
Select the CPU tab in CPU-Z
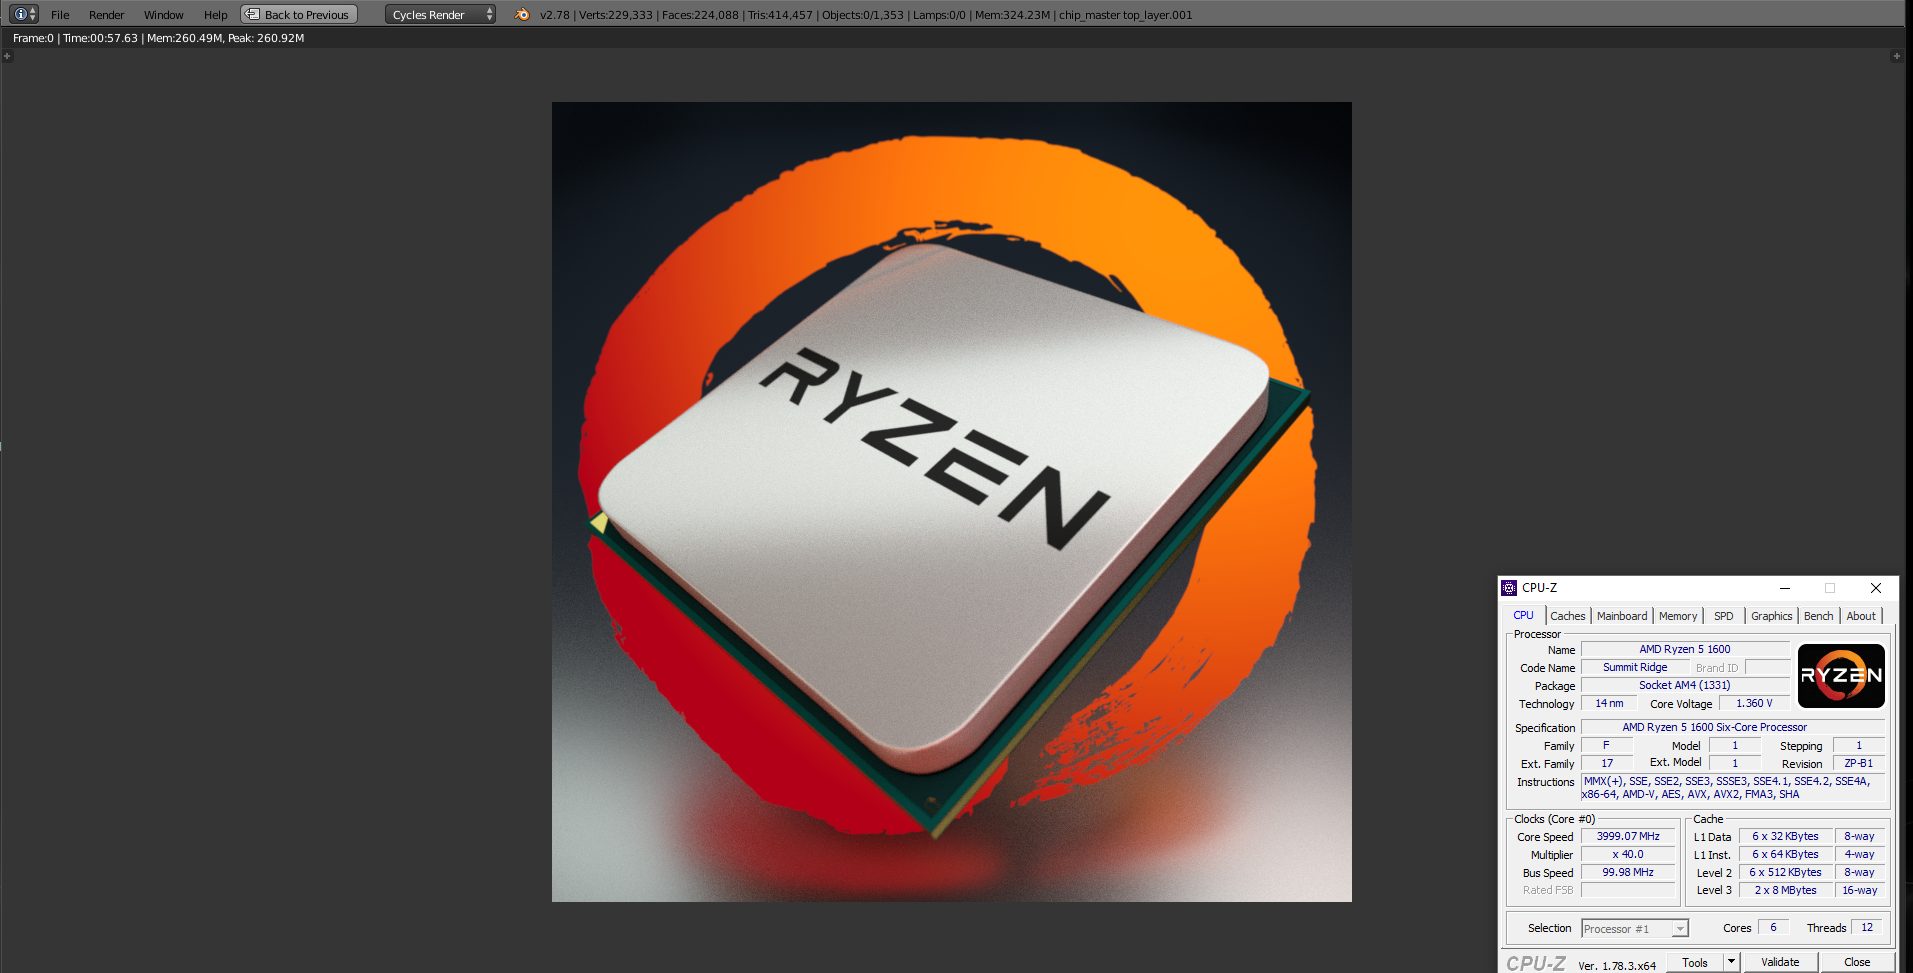[1523, 615]
